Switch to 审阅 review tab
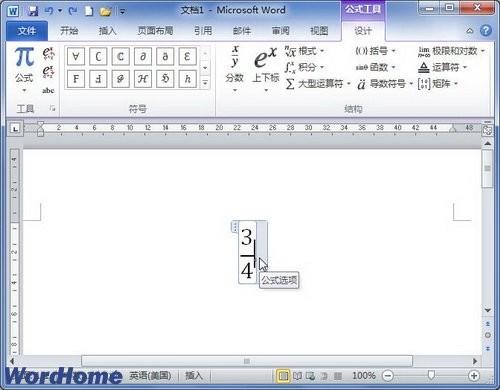The image size is (500, 390). [x=280, y=31]
